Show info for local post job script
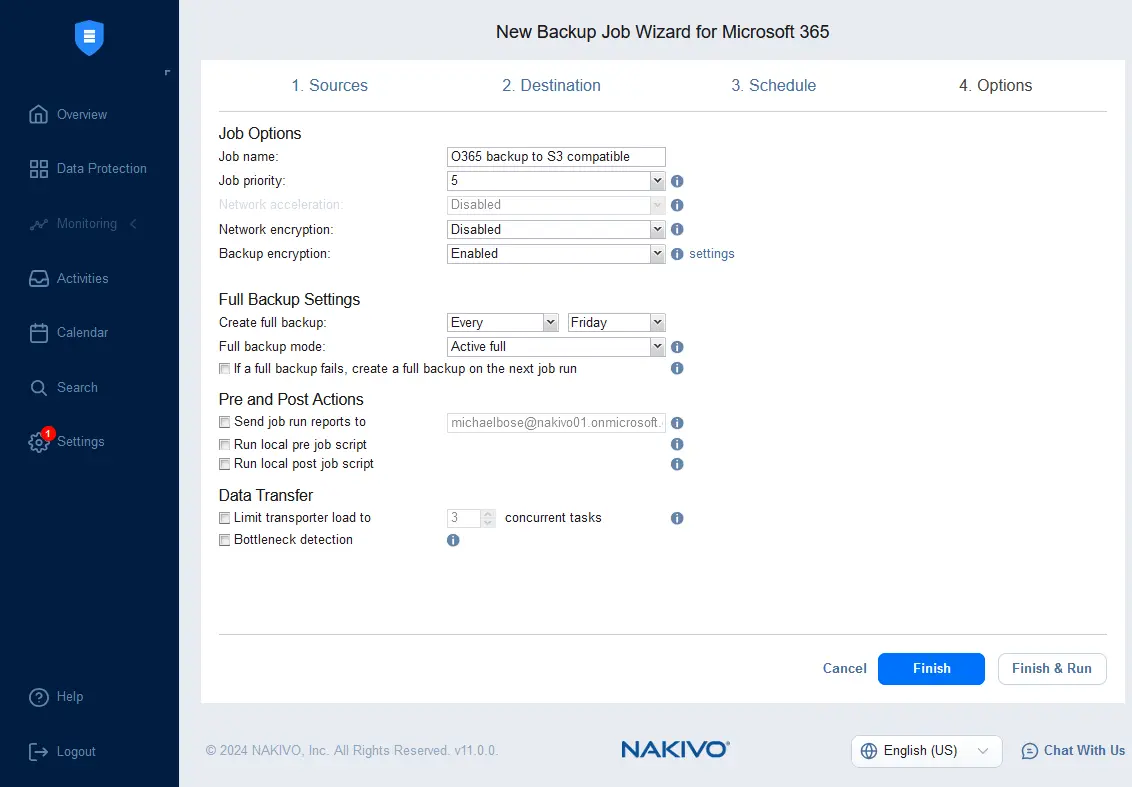 677,464
